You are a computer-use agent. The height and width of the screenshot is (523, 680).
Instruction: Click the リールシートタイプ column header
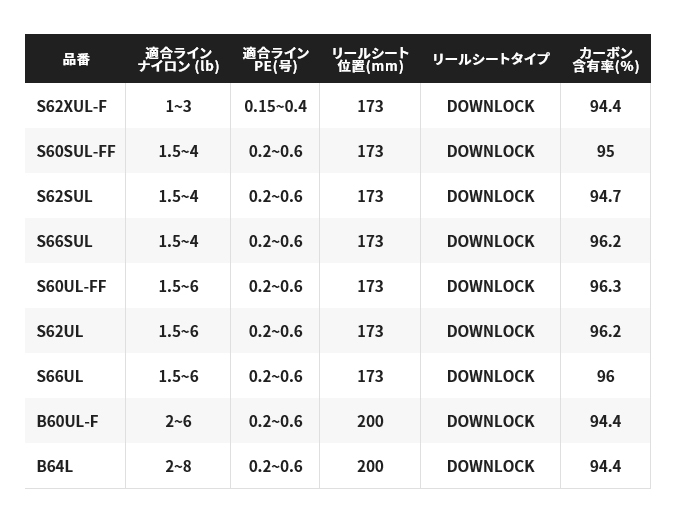pos(490,59)
